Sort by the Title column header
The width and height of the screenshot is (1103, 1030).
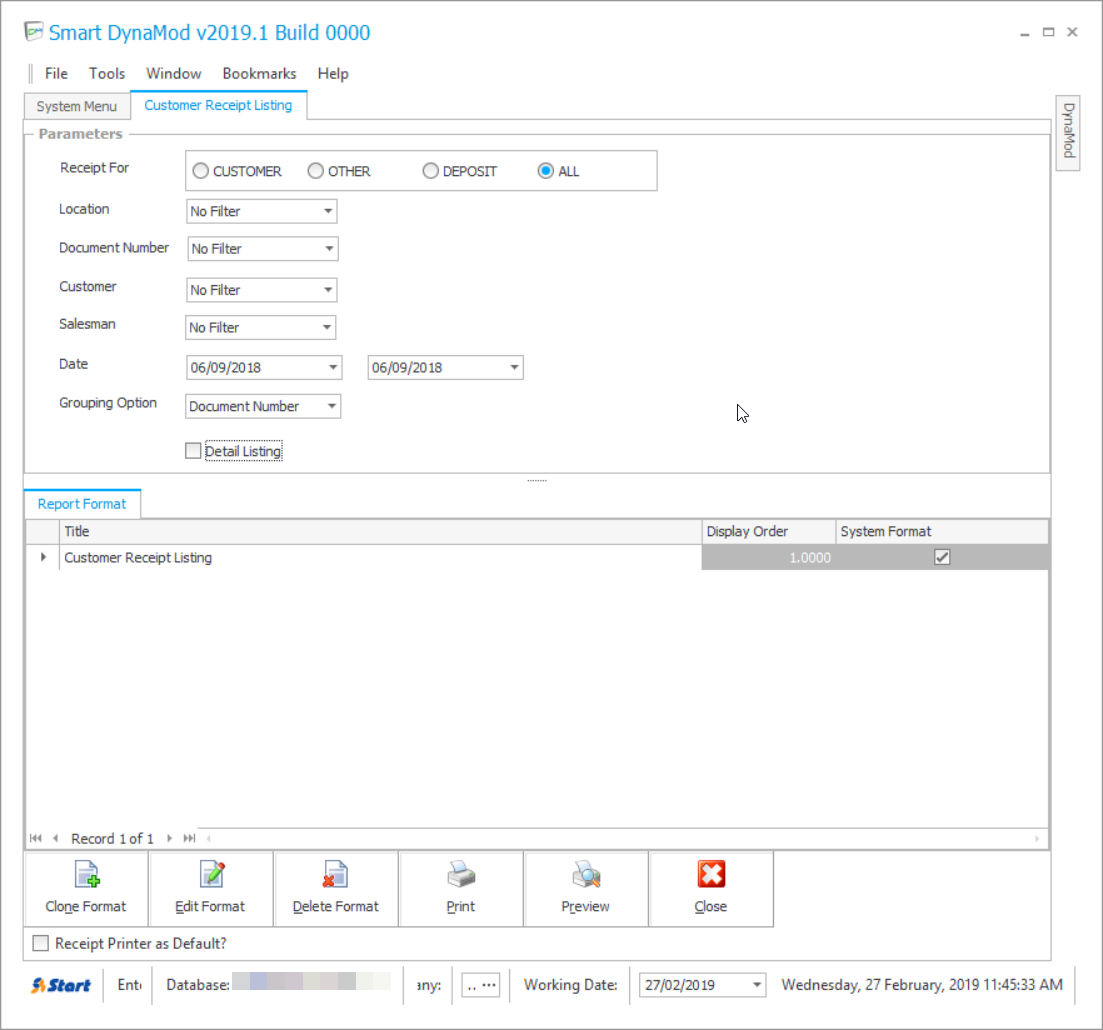(381, 531)
